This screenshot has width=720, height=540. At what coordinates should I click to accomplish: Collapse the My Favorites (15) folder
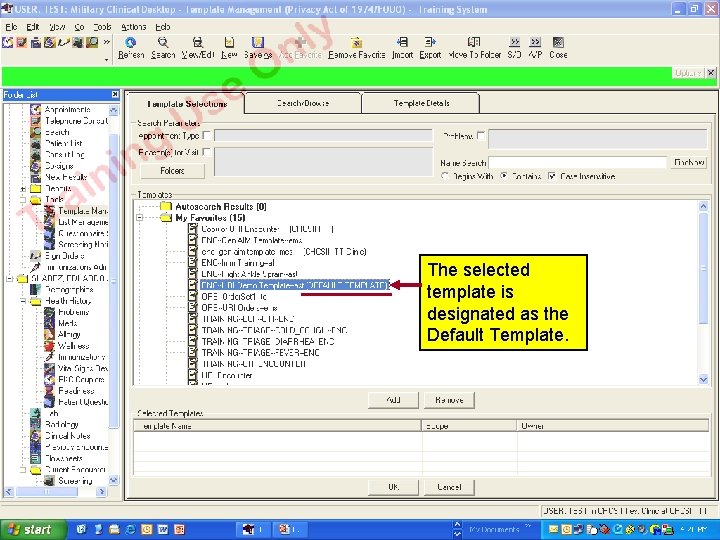(140, 218)
